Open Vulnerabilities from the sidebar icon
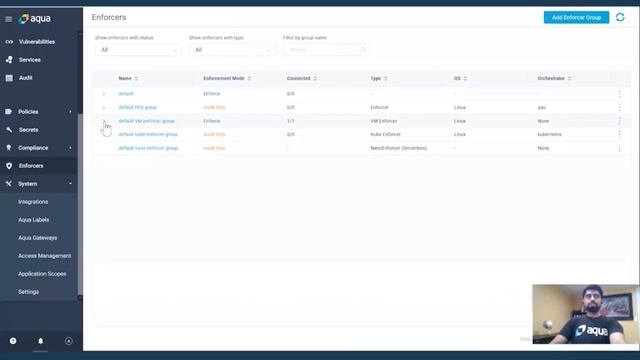Screen dimensions: 640x360 9,42
